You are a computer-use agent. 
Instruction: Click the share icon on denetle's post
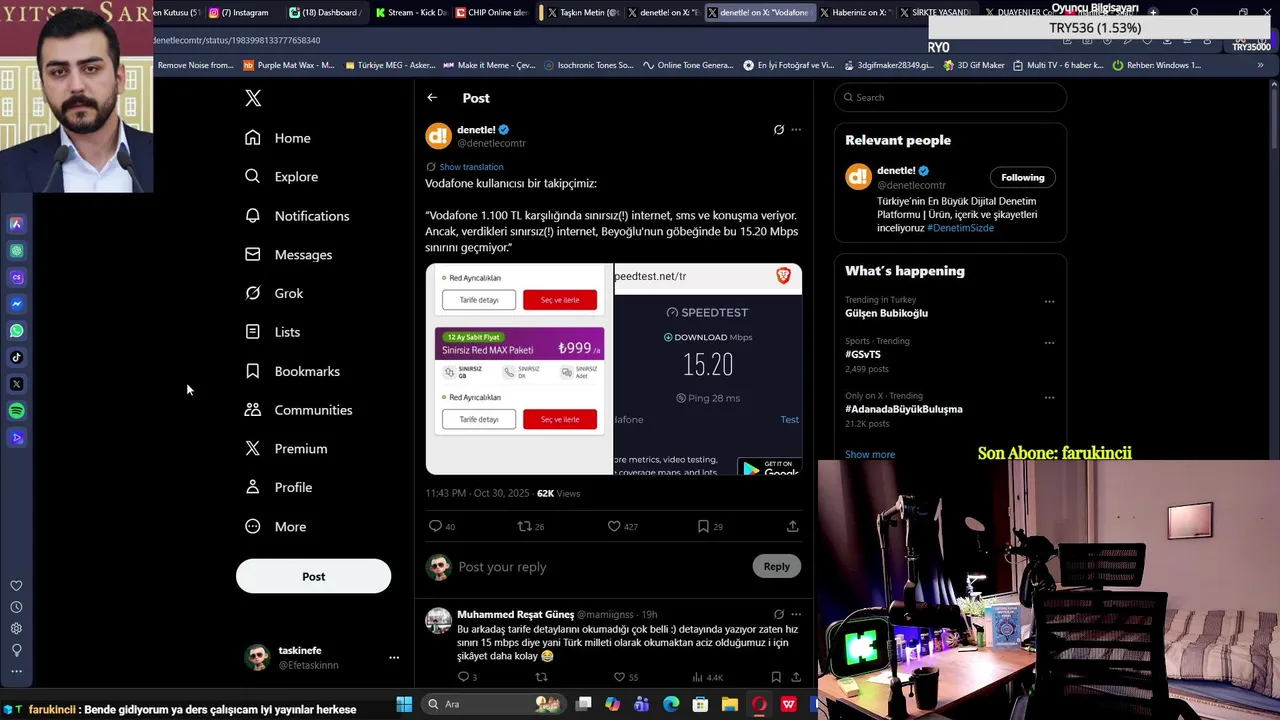pos(792,526)
